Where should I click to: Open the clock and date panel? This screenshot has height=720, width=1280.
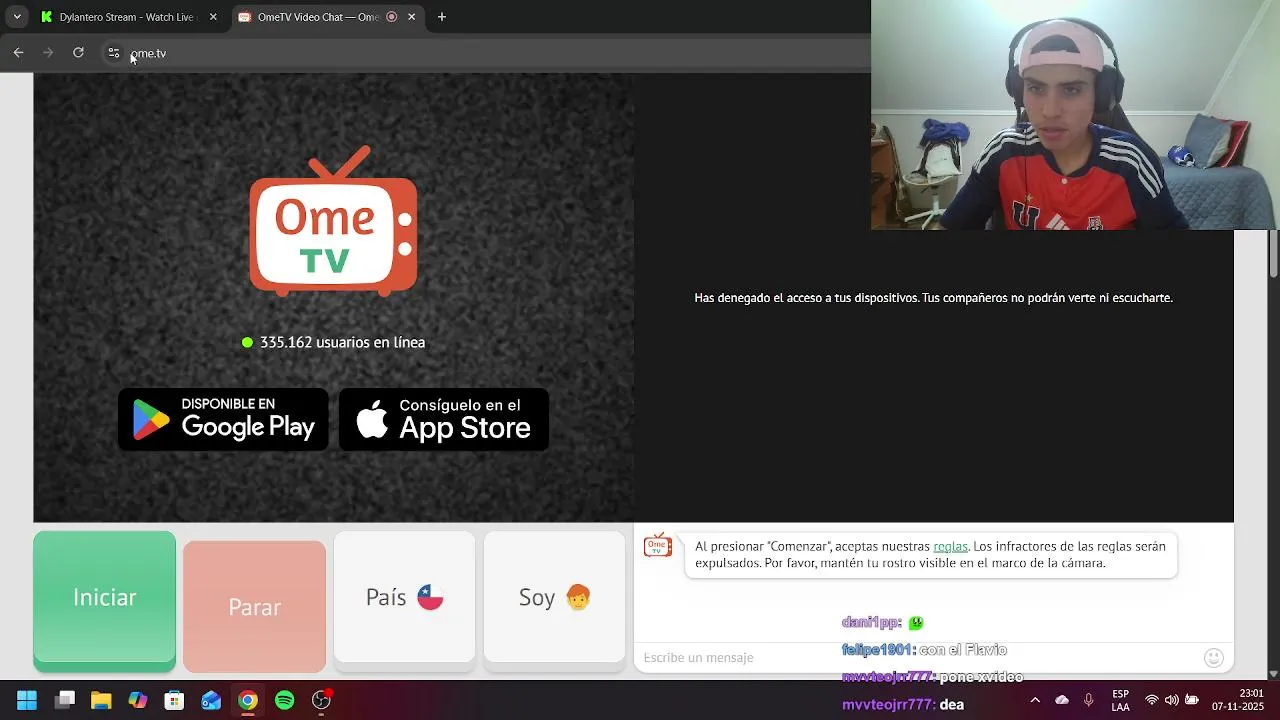click(1238, 700)
